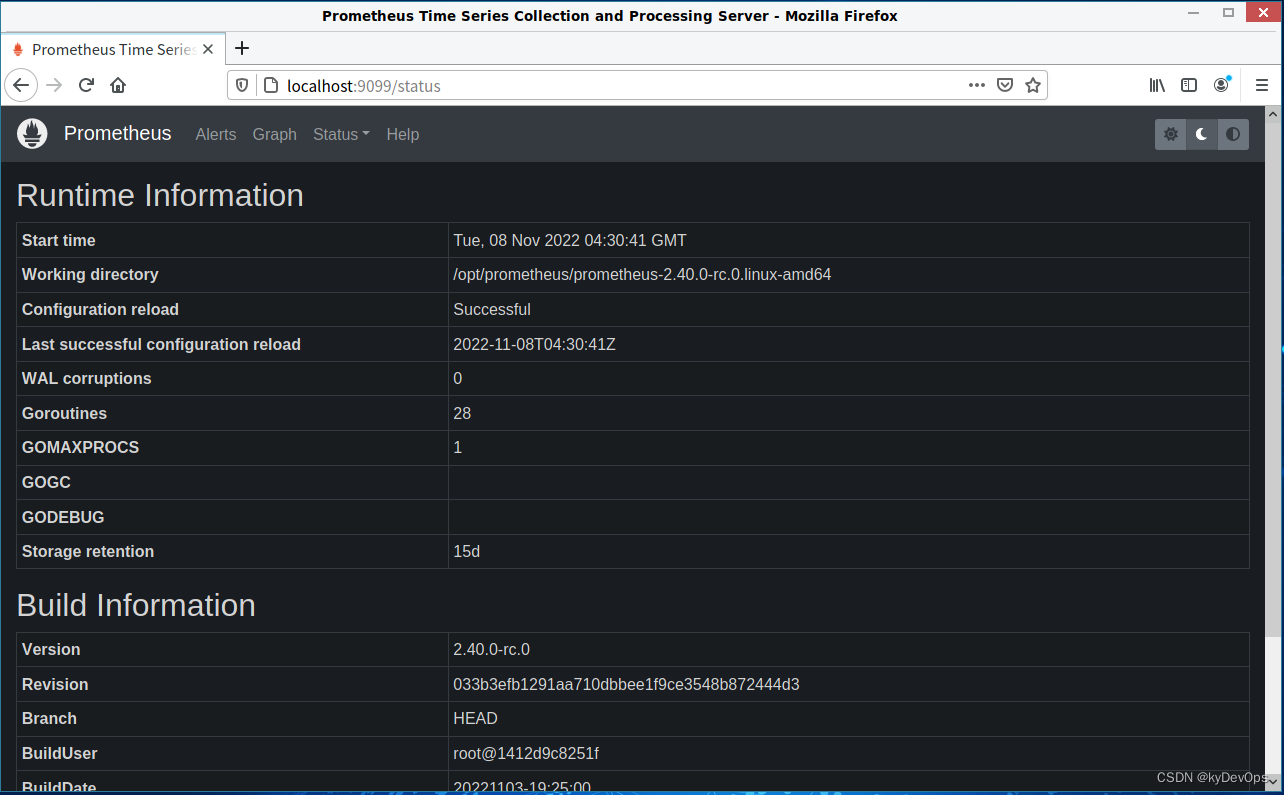Click the GOGC row label

(x=46, y=482)
